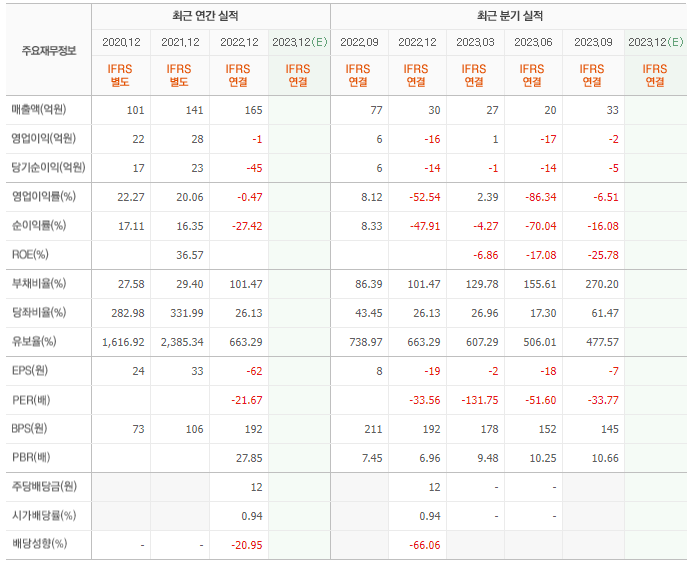Click the operating margin value -86.34

tap(541, 197)
